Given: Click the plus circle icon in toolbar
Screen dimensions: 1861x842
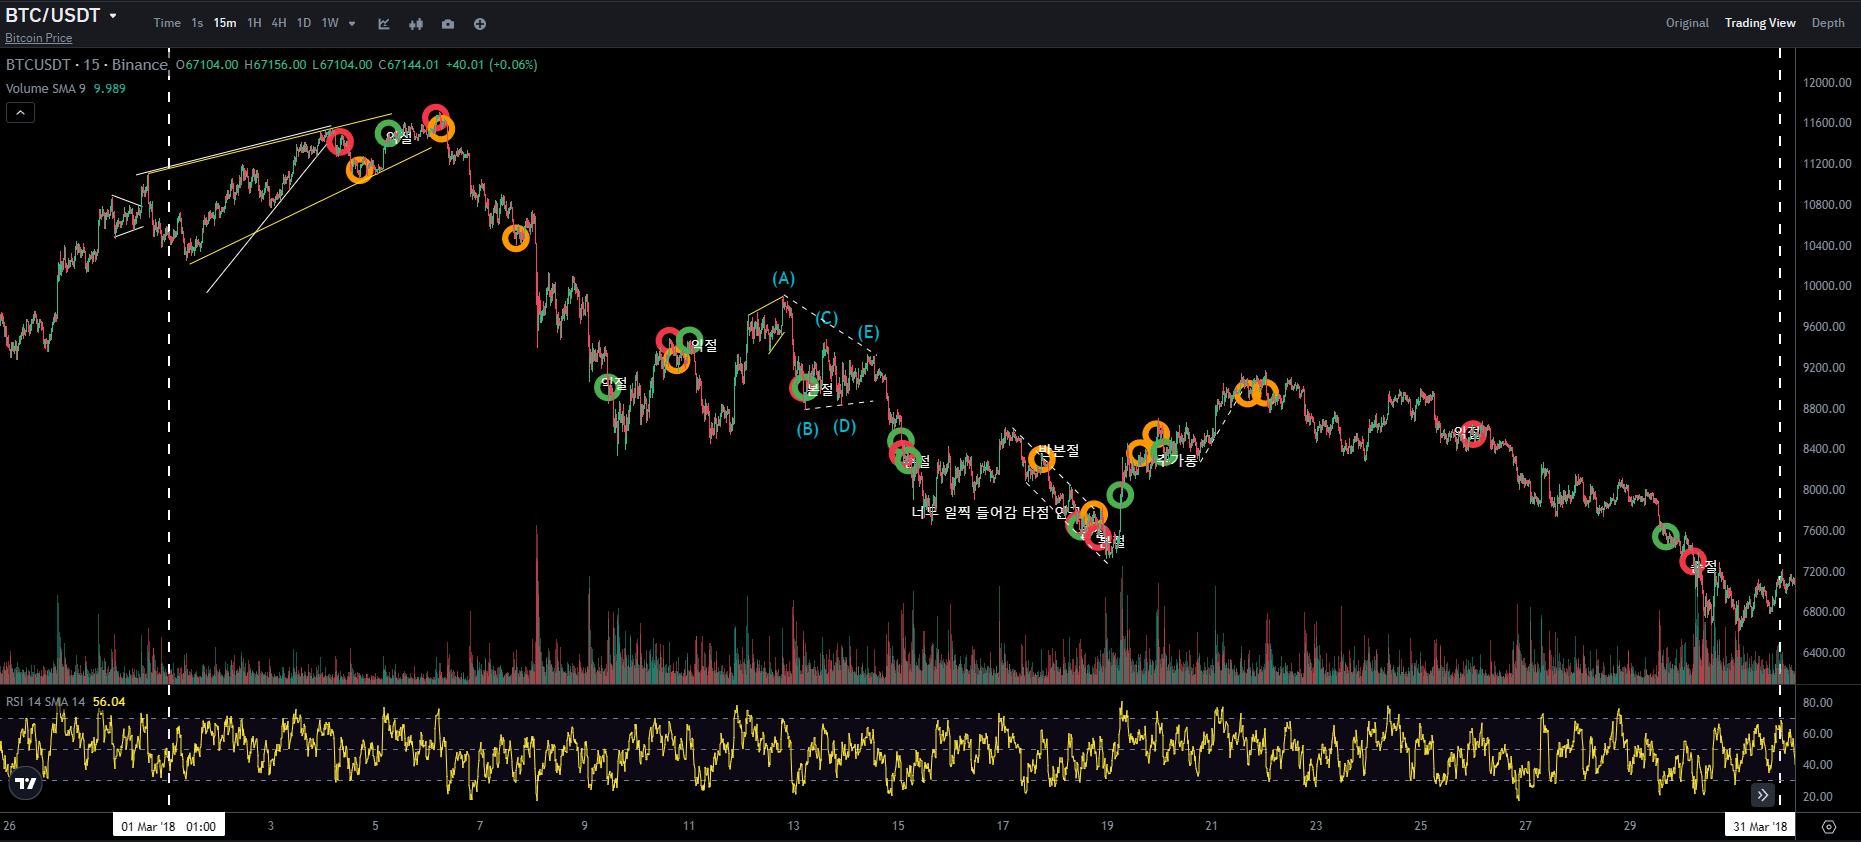Looking at the screenshot, I should (x=480, y=24).
